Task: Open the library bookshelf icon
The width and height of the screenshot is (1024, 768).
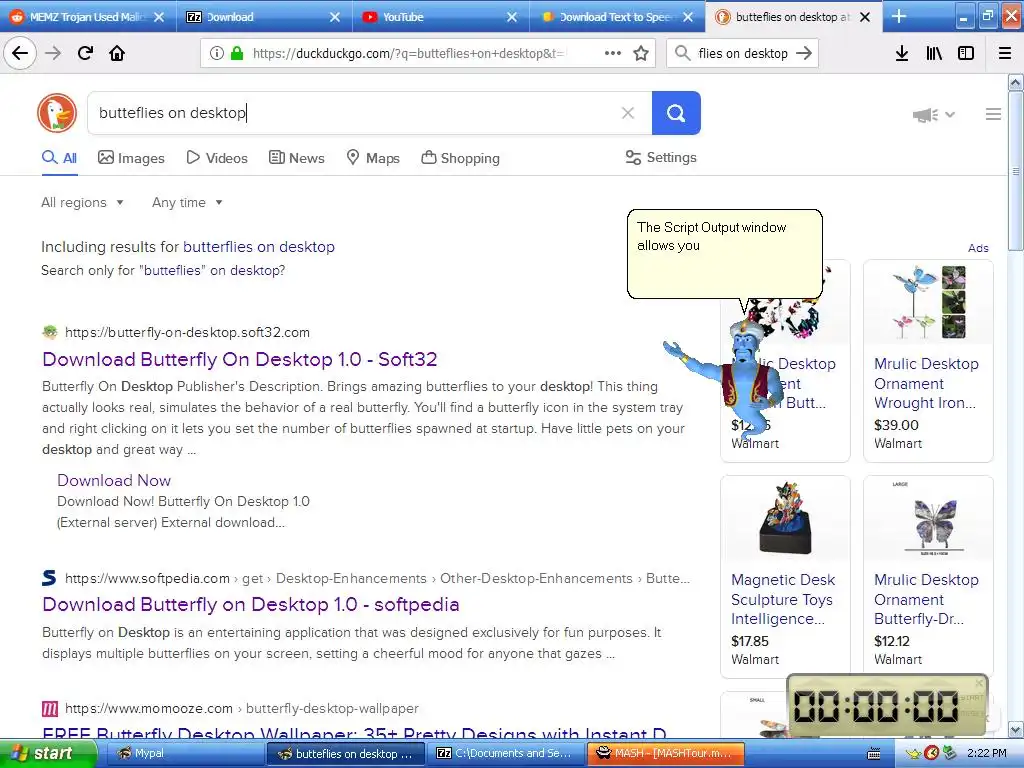Action: point(934,53)
